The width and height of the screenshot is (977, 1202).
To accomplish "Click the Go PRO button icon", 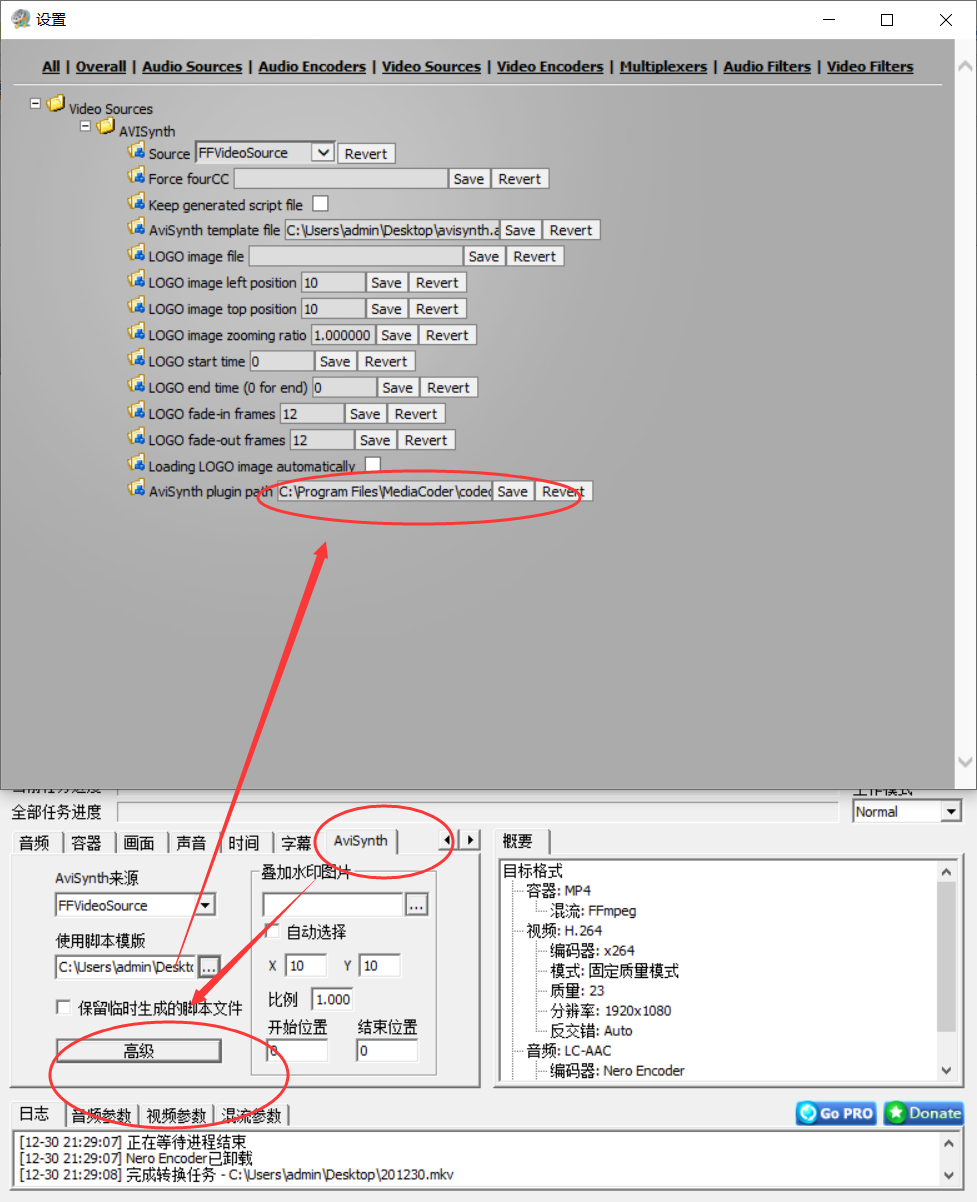I will pyautogui.click(x=808, y=1113).
